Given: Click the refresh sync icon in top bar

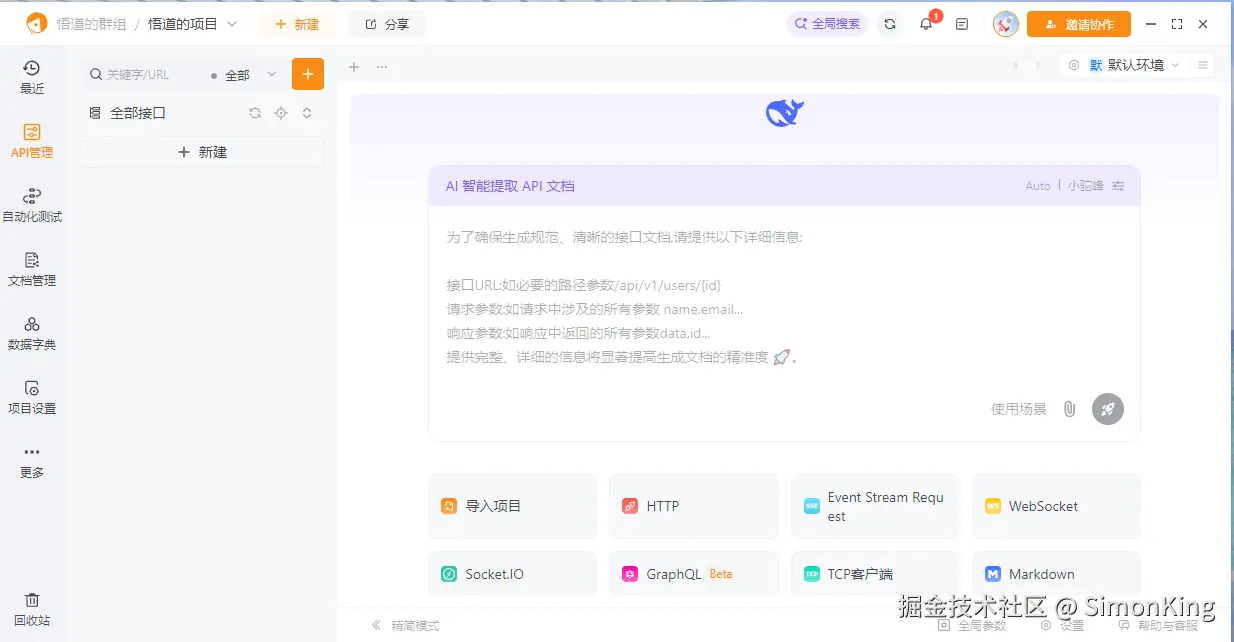Looking at the screenshot, I should click(x=890, y=24).
